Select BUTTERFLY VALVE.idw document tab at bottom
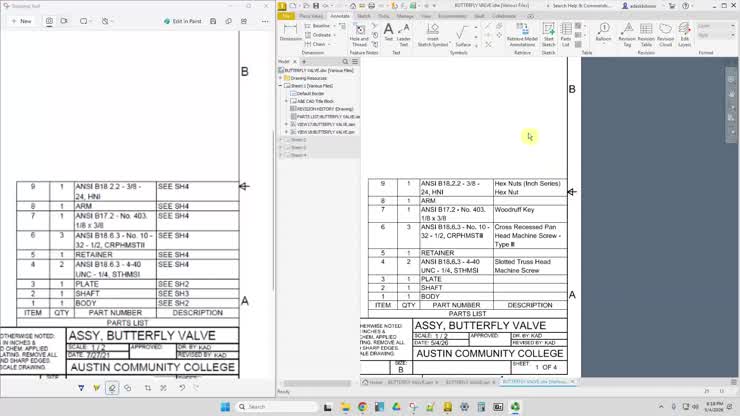This screenshot has height=416, width=740. pos(538,382)
